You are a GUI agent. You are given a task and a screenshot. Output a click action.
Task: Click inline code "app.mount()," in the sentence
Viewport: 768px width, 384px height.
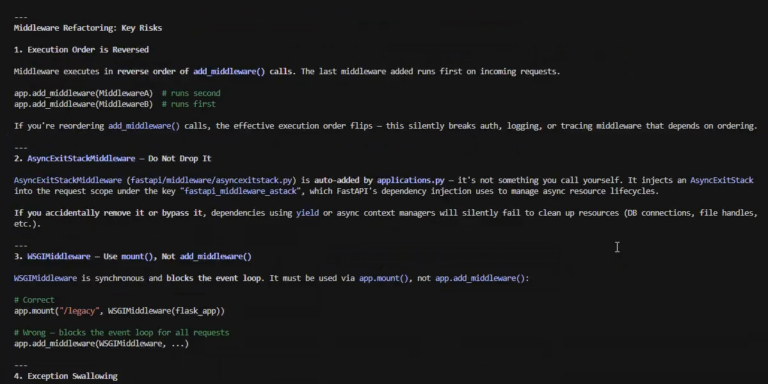386,278
